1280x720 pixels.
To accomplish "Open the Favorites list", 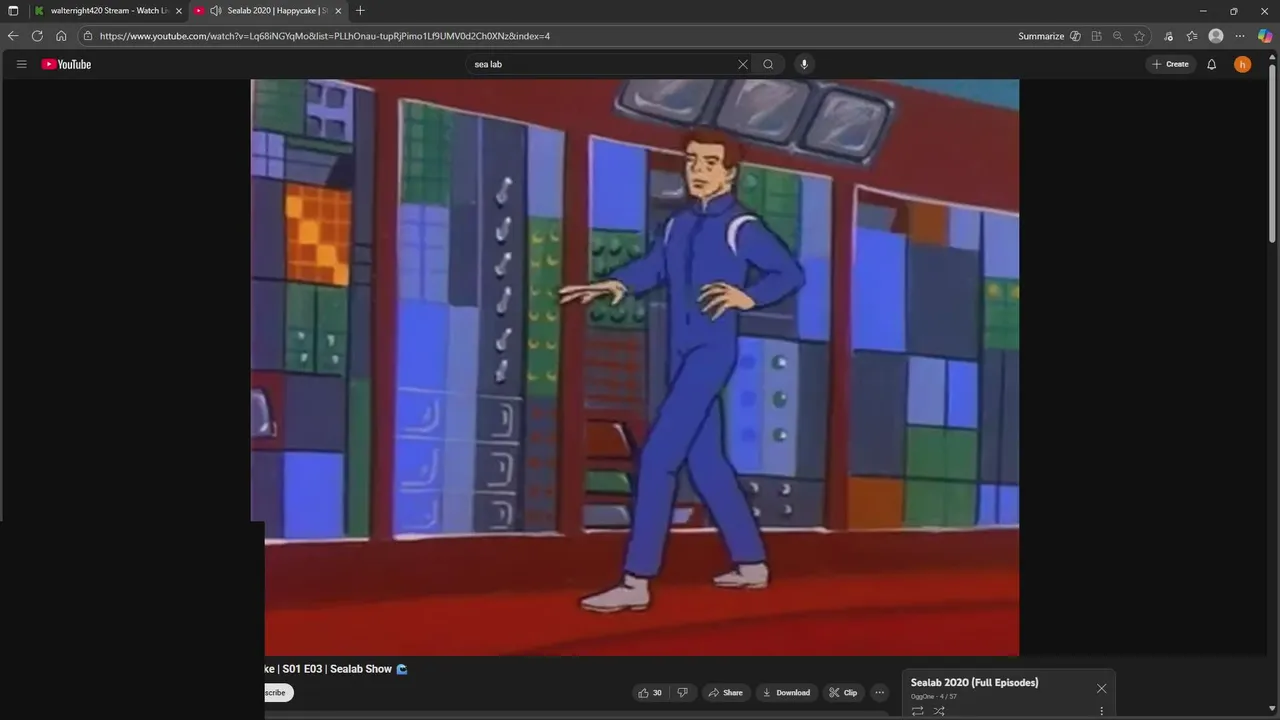I will coord(1192,36).
